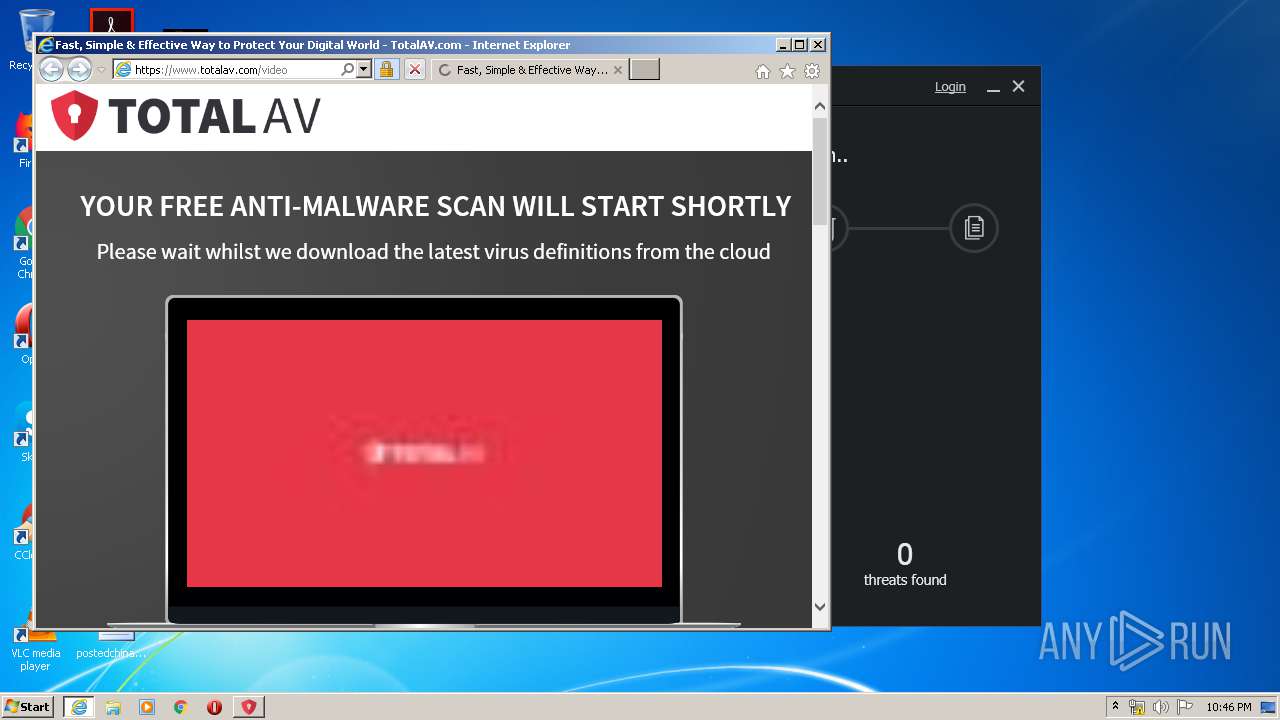Open the postedchina desktop file
The image size is (1280, 720).
point(111,645)
